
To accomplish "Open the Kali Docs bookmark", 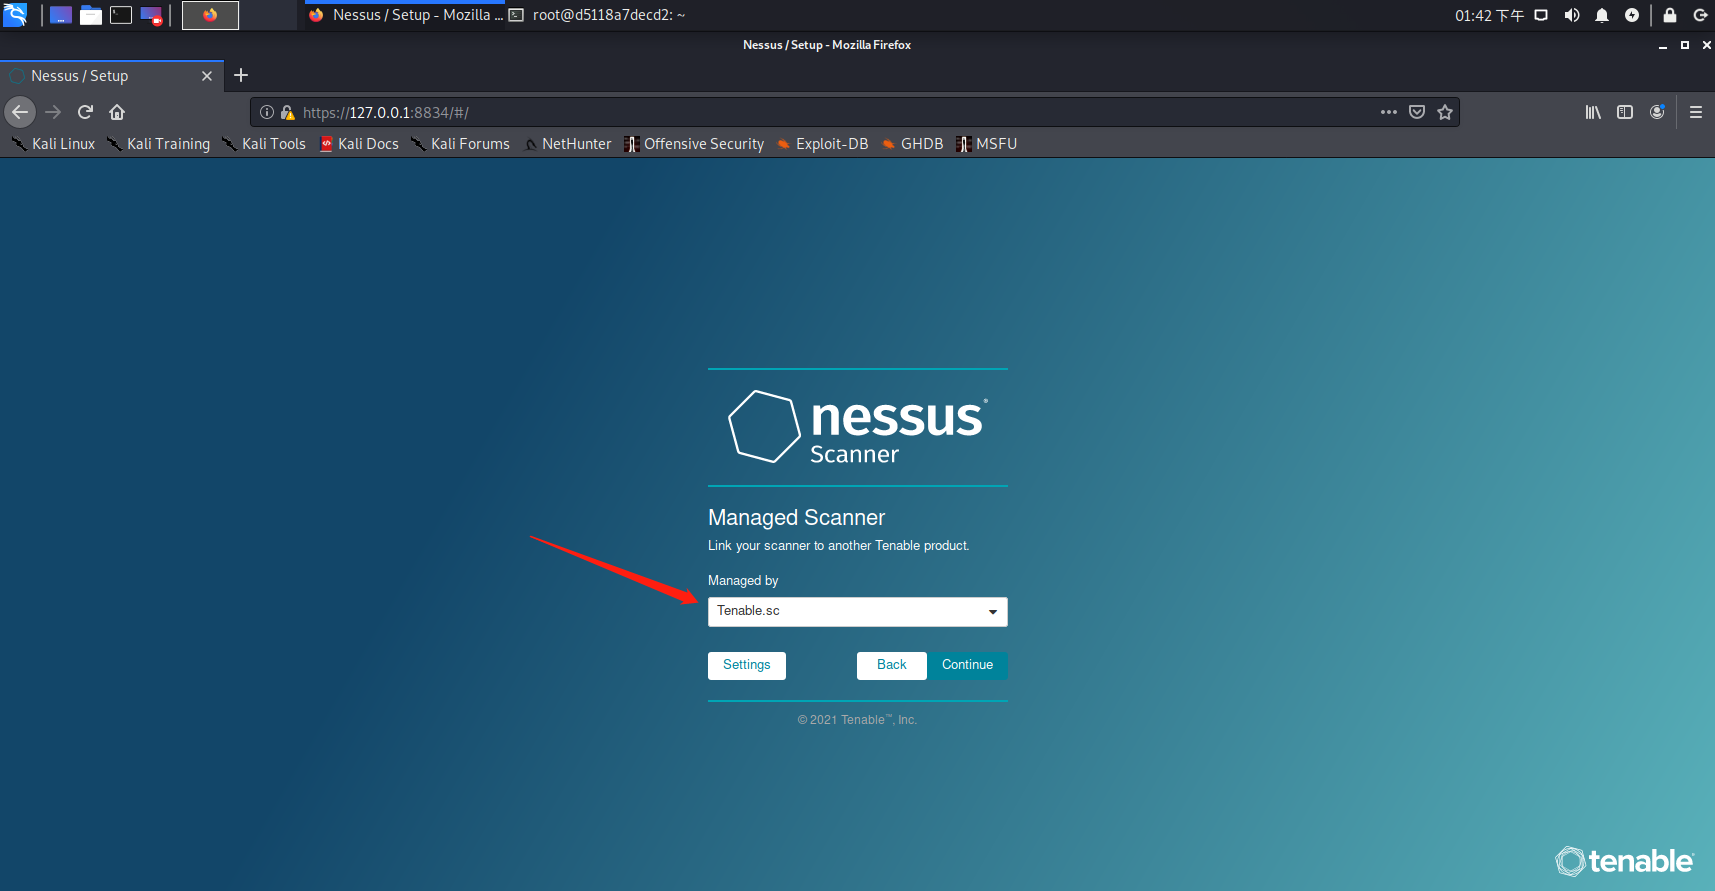I will (x=359, y=144).
